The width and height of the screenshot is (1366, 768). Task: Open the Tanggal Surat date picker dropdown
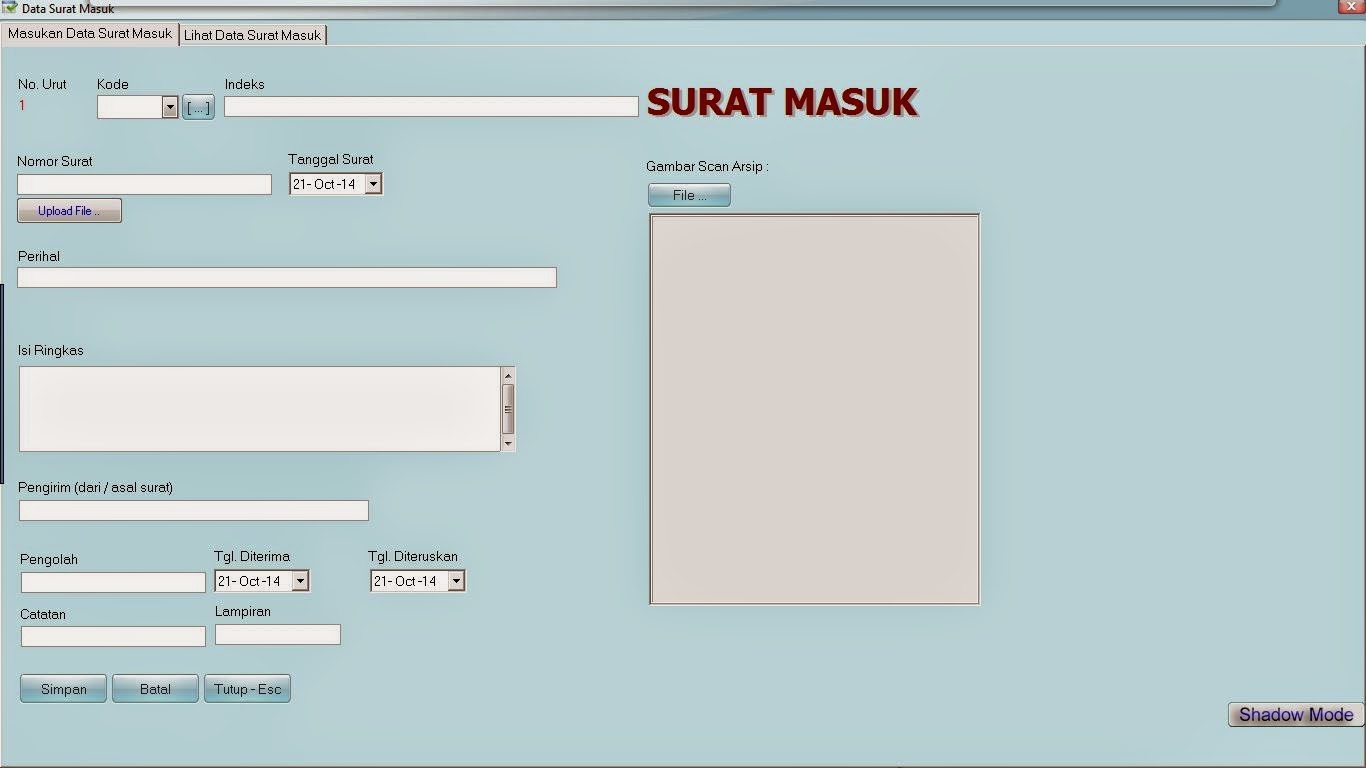click(x=373, y=184)
